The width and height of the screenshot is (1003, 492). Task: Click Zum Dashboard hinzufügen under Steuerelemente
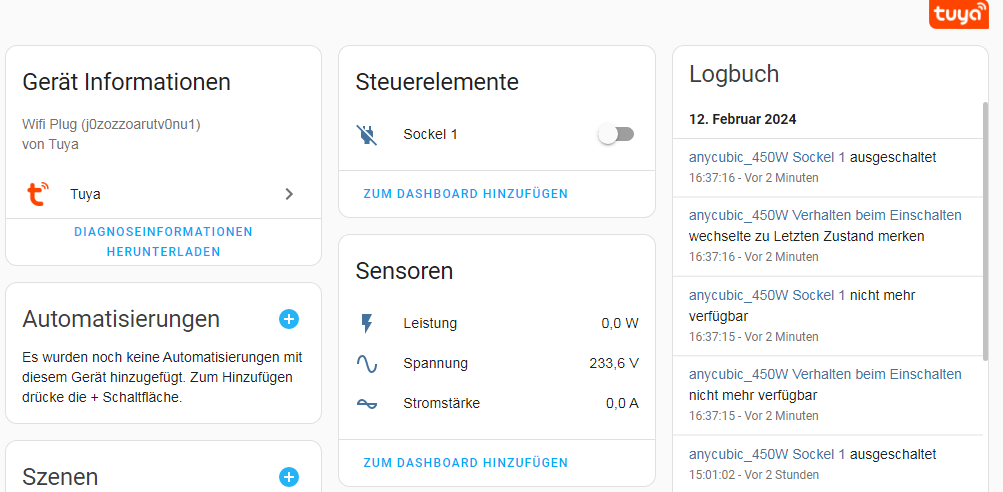click(466, 194)
